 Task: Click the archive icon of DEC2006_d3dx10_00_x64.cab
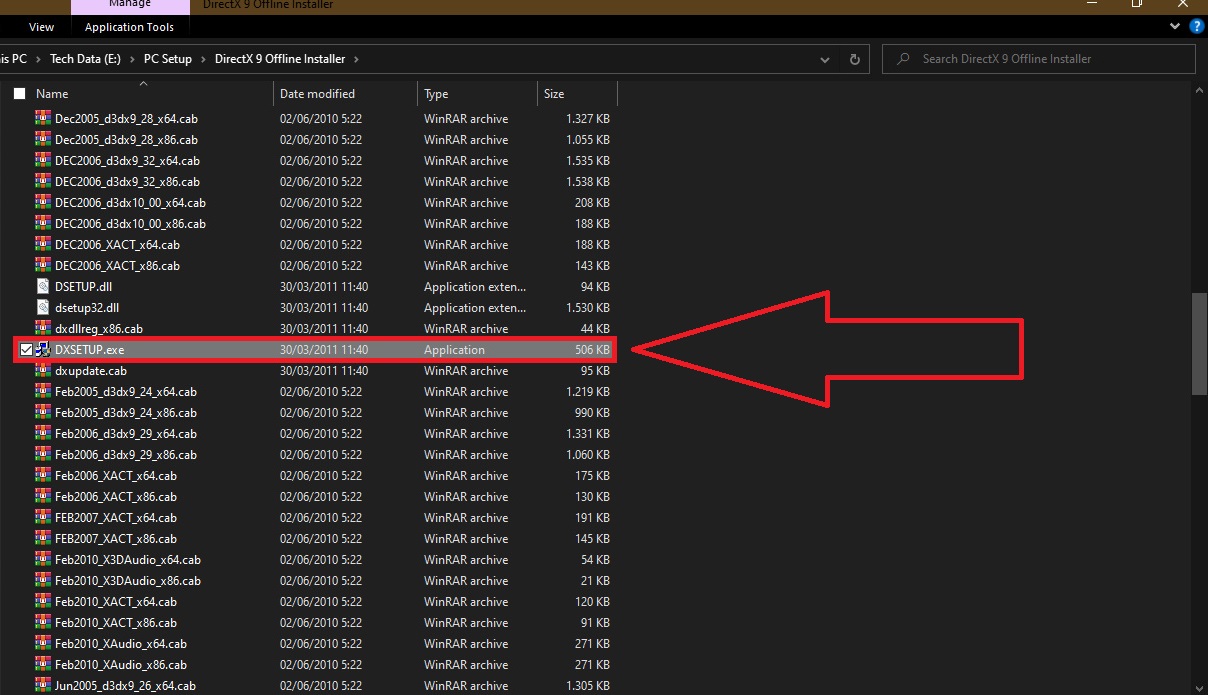pyautogui.click(x=43, y=202)
